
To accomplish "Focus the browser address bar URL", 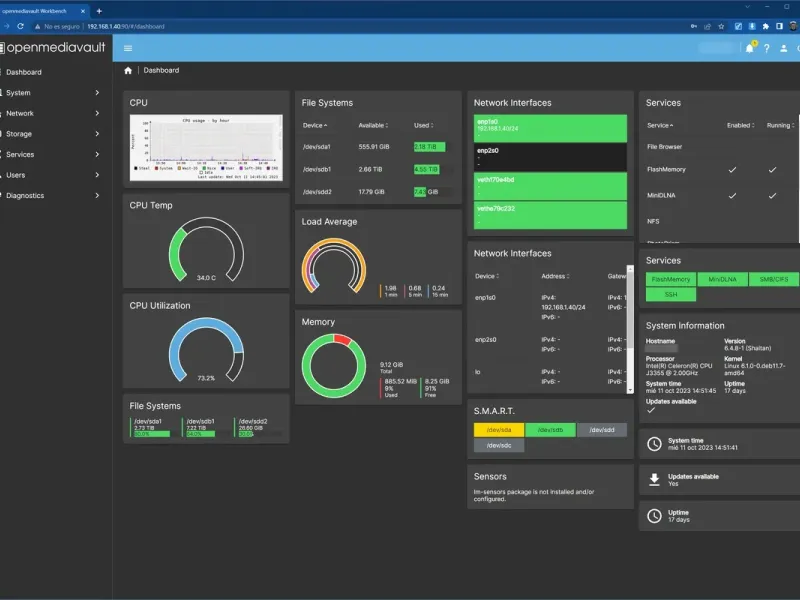I will coord(126,26).
